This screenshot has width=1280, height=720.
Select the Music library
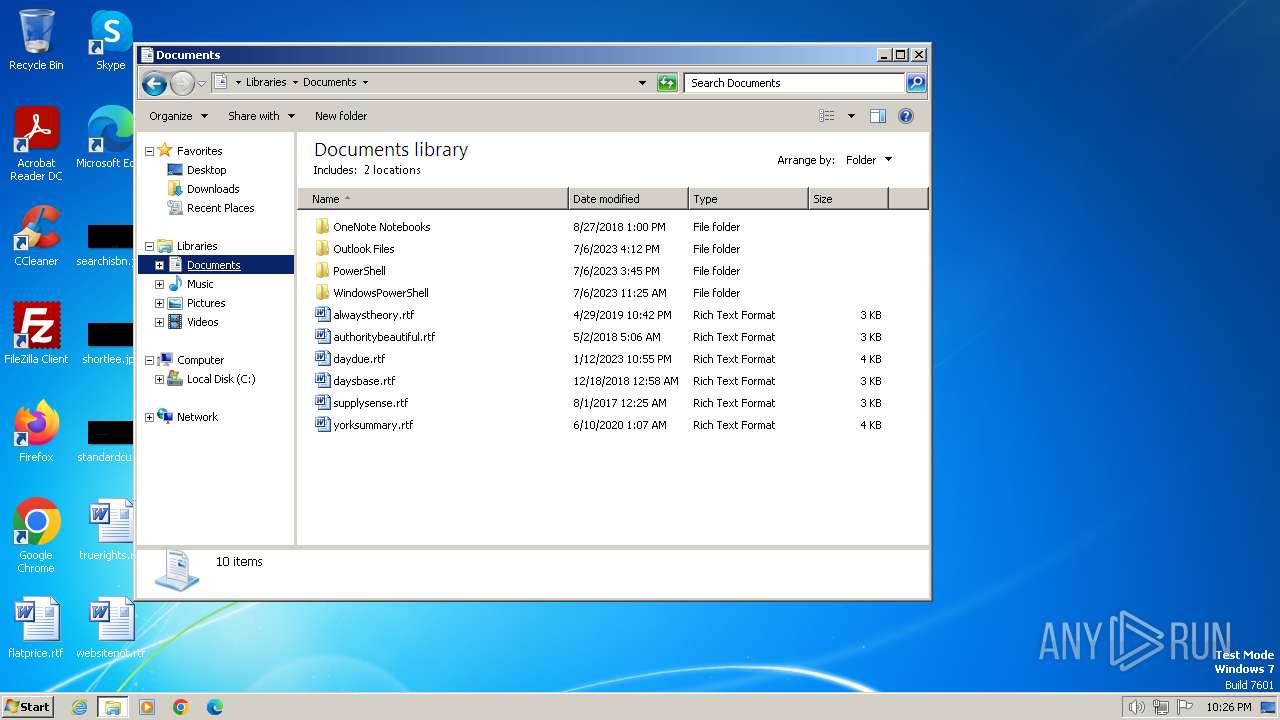(200, 284)
